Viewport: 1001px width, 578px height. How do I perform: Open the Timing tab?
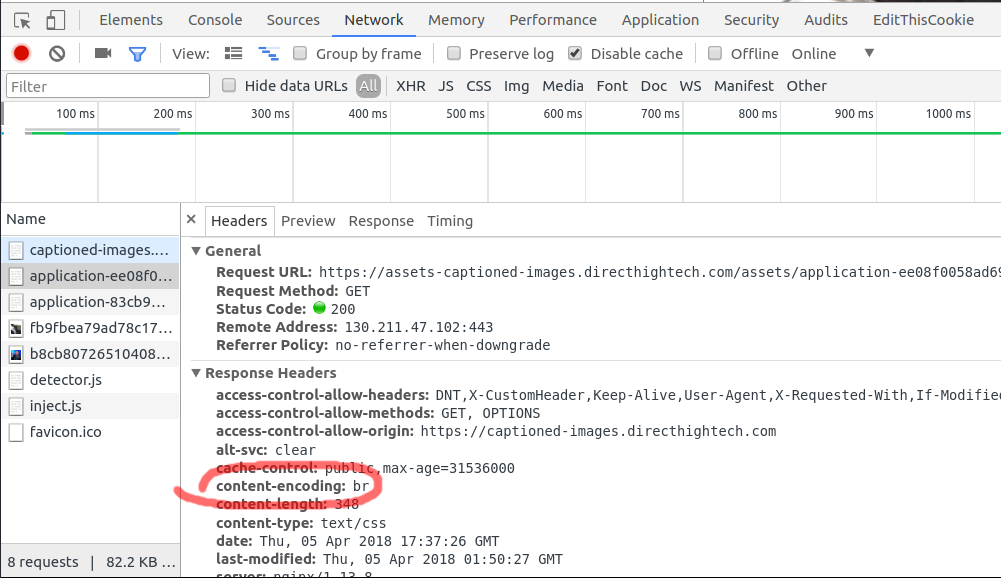point(450,221)
